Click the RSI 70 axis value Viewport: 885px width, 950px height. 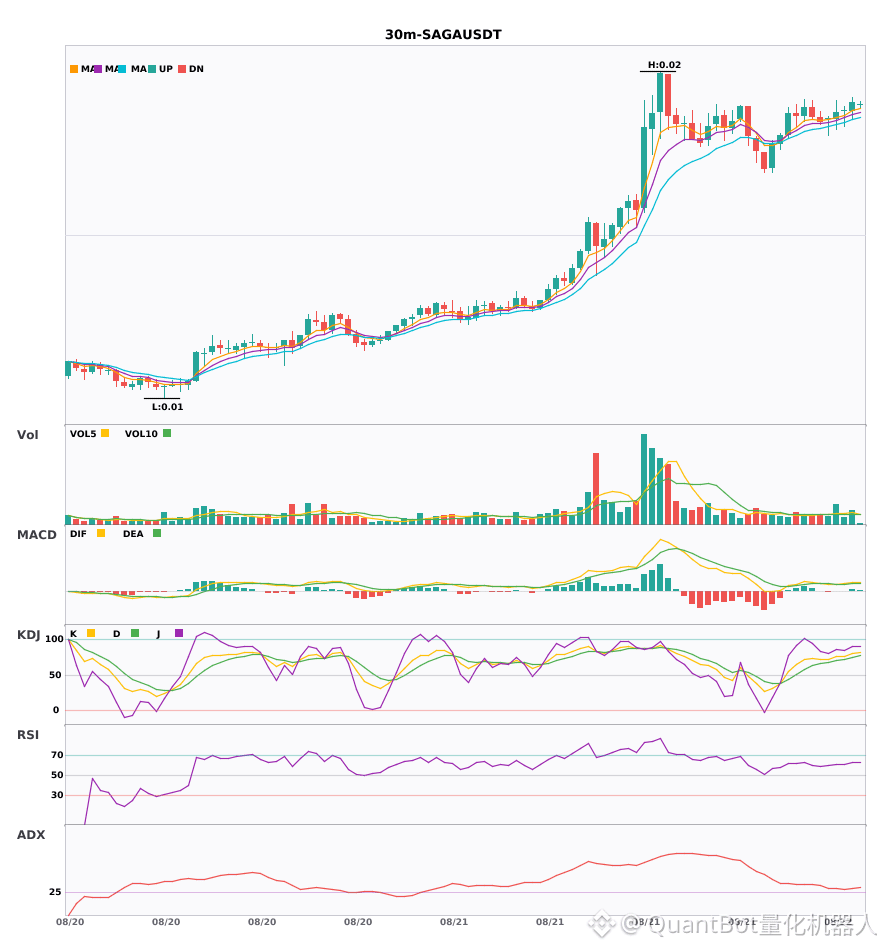tap(57, 755)
